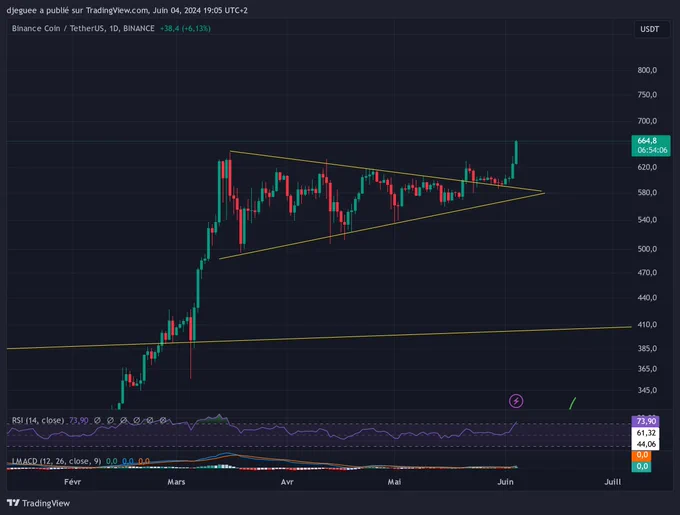Viewport: 680px width, 515px height.
Task: Click the 06:54:06 candle countdown timer
Action: pyautogui.click(x=652, y=150)
